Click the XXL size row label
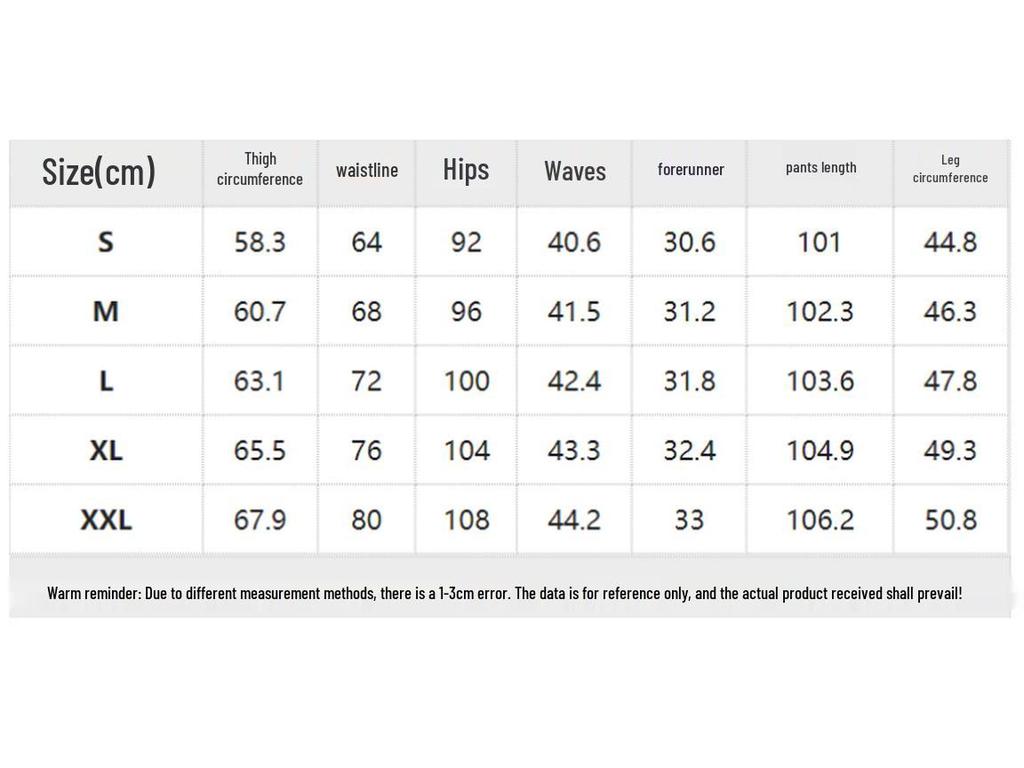Screen dimensions: 1024x768 click(x=106, y=520)
